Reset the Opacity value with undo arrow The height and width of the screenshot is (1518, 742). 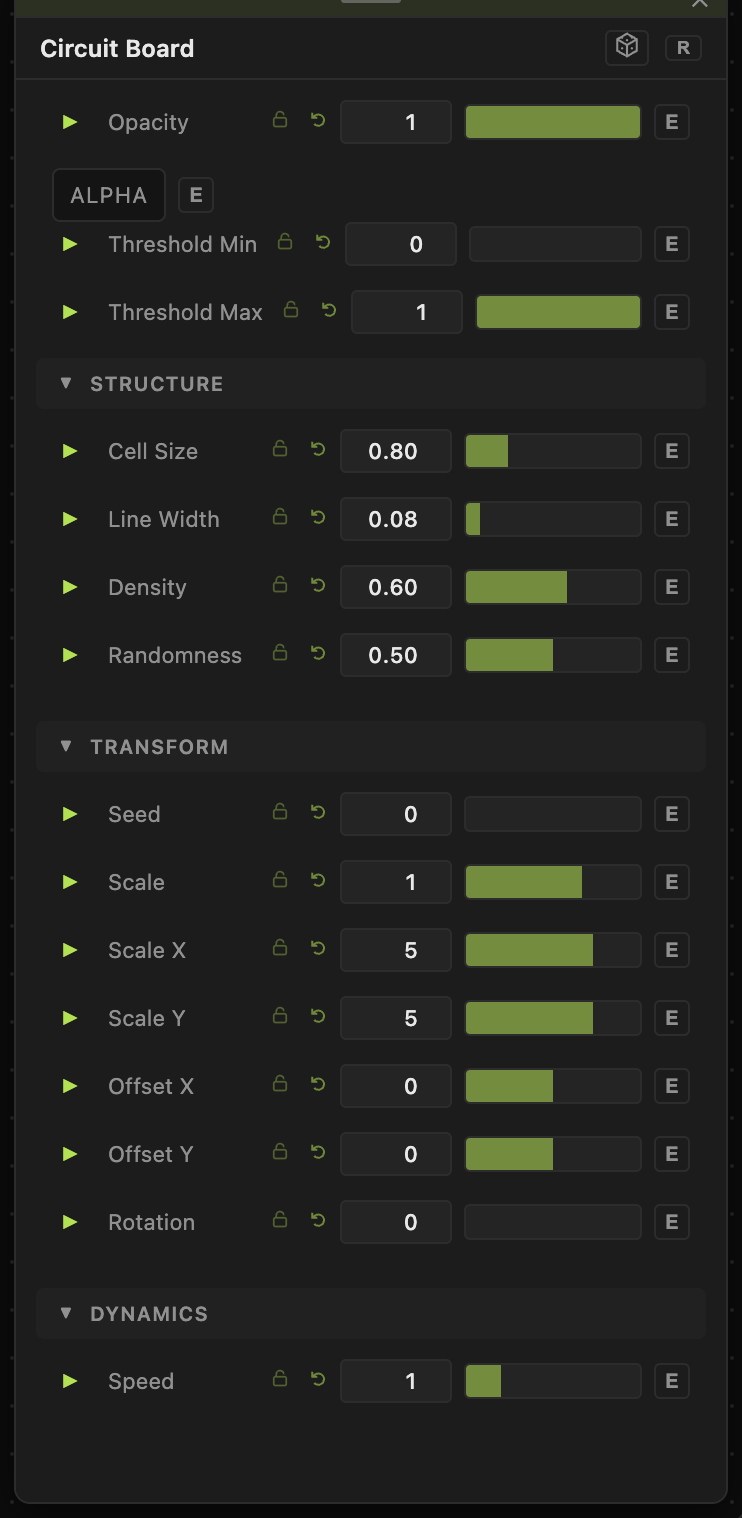click(x=318, y=121)
